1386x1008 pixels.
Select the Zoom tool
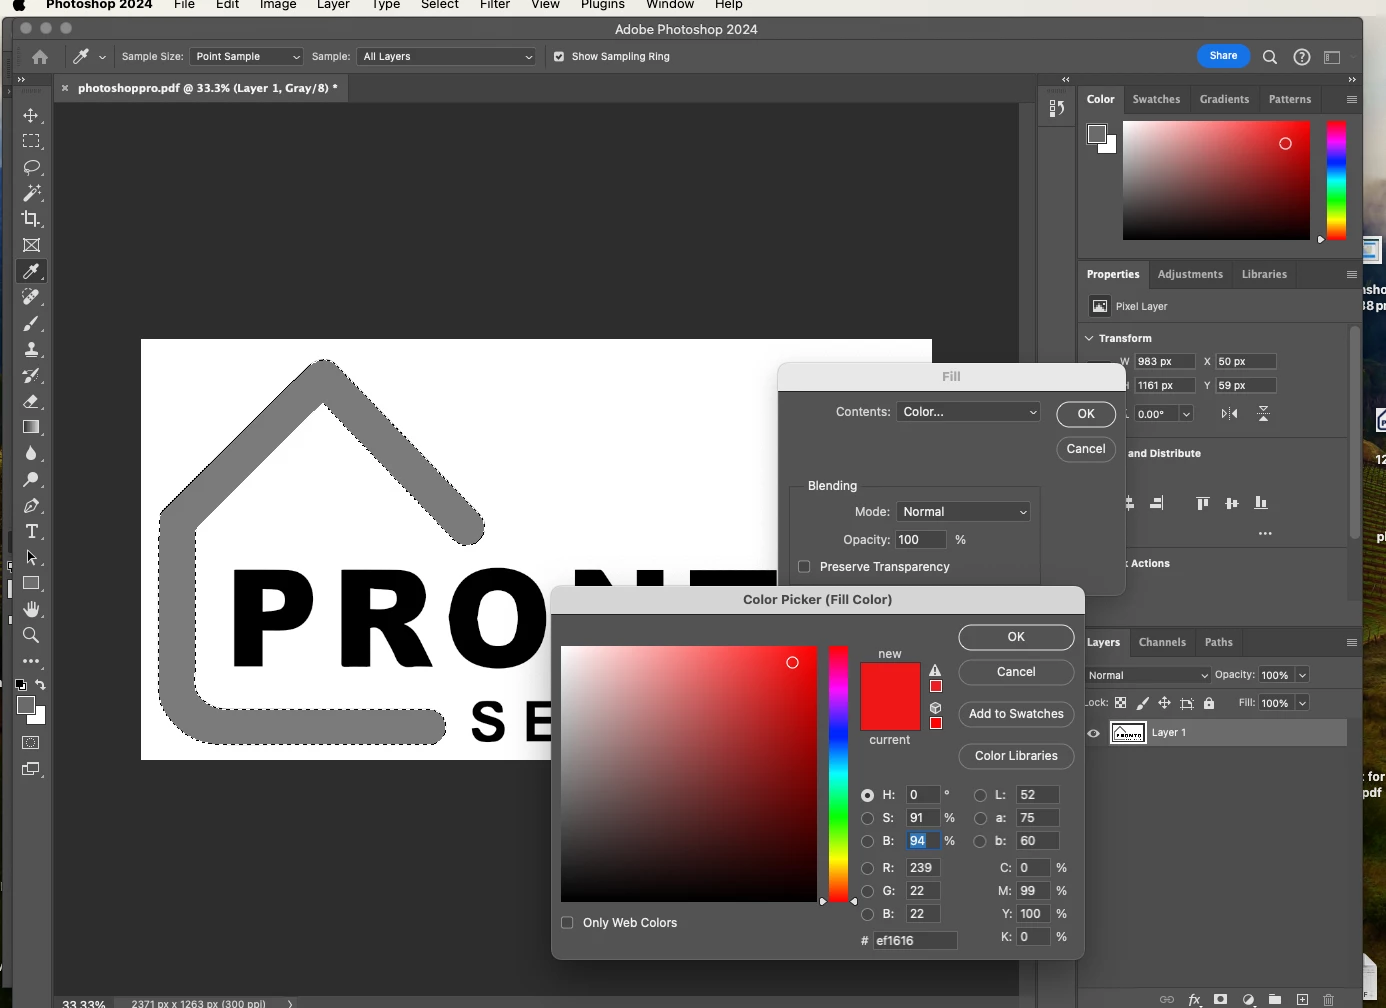point(31,635)
